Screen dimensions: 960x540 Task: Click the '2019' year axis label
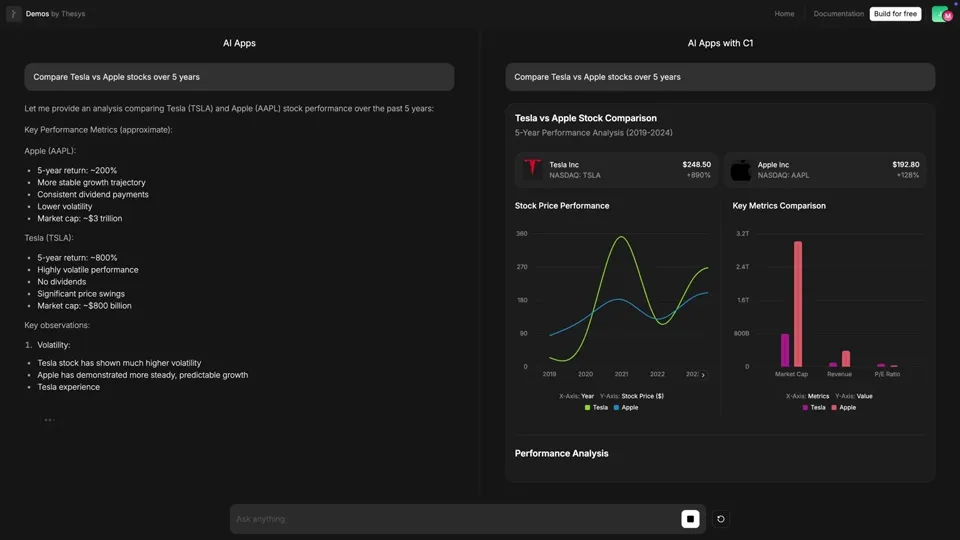click(549, 374)
